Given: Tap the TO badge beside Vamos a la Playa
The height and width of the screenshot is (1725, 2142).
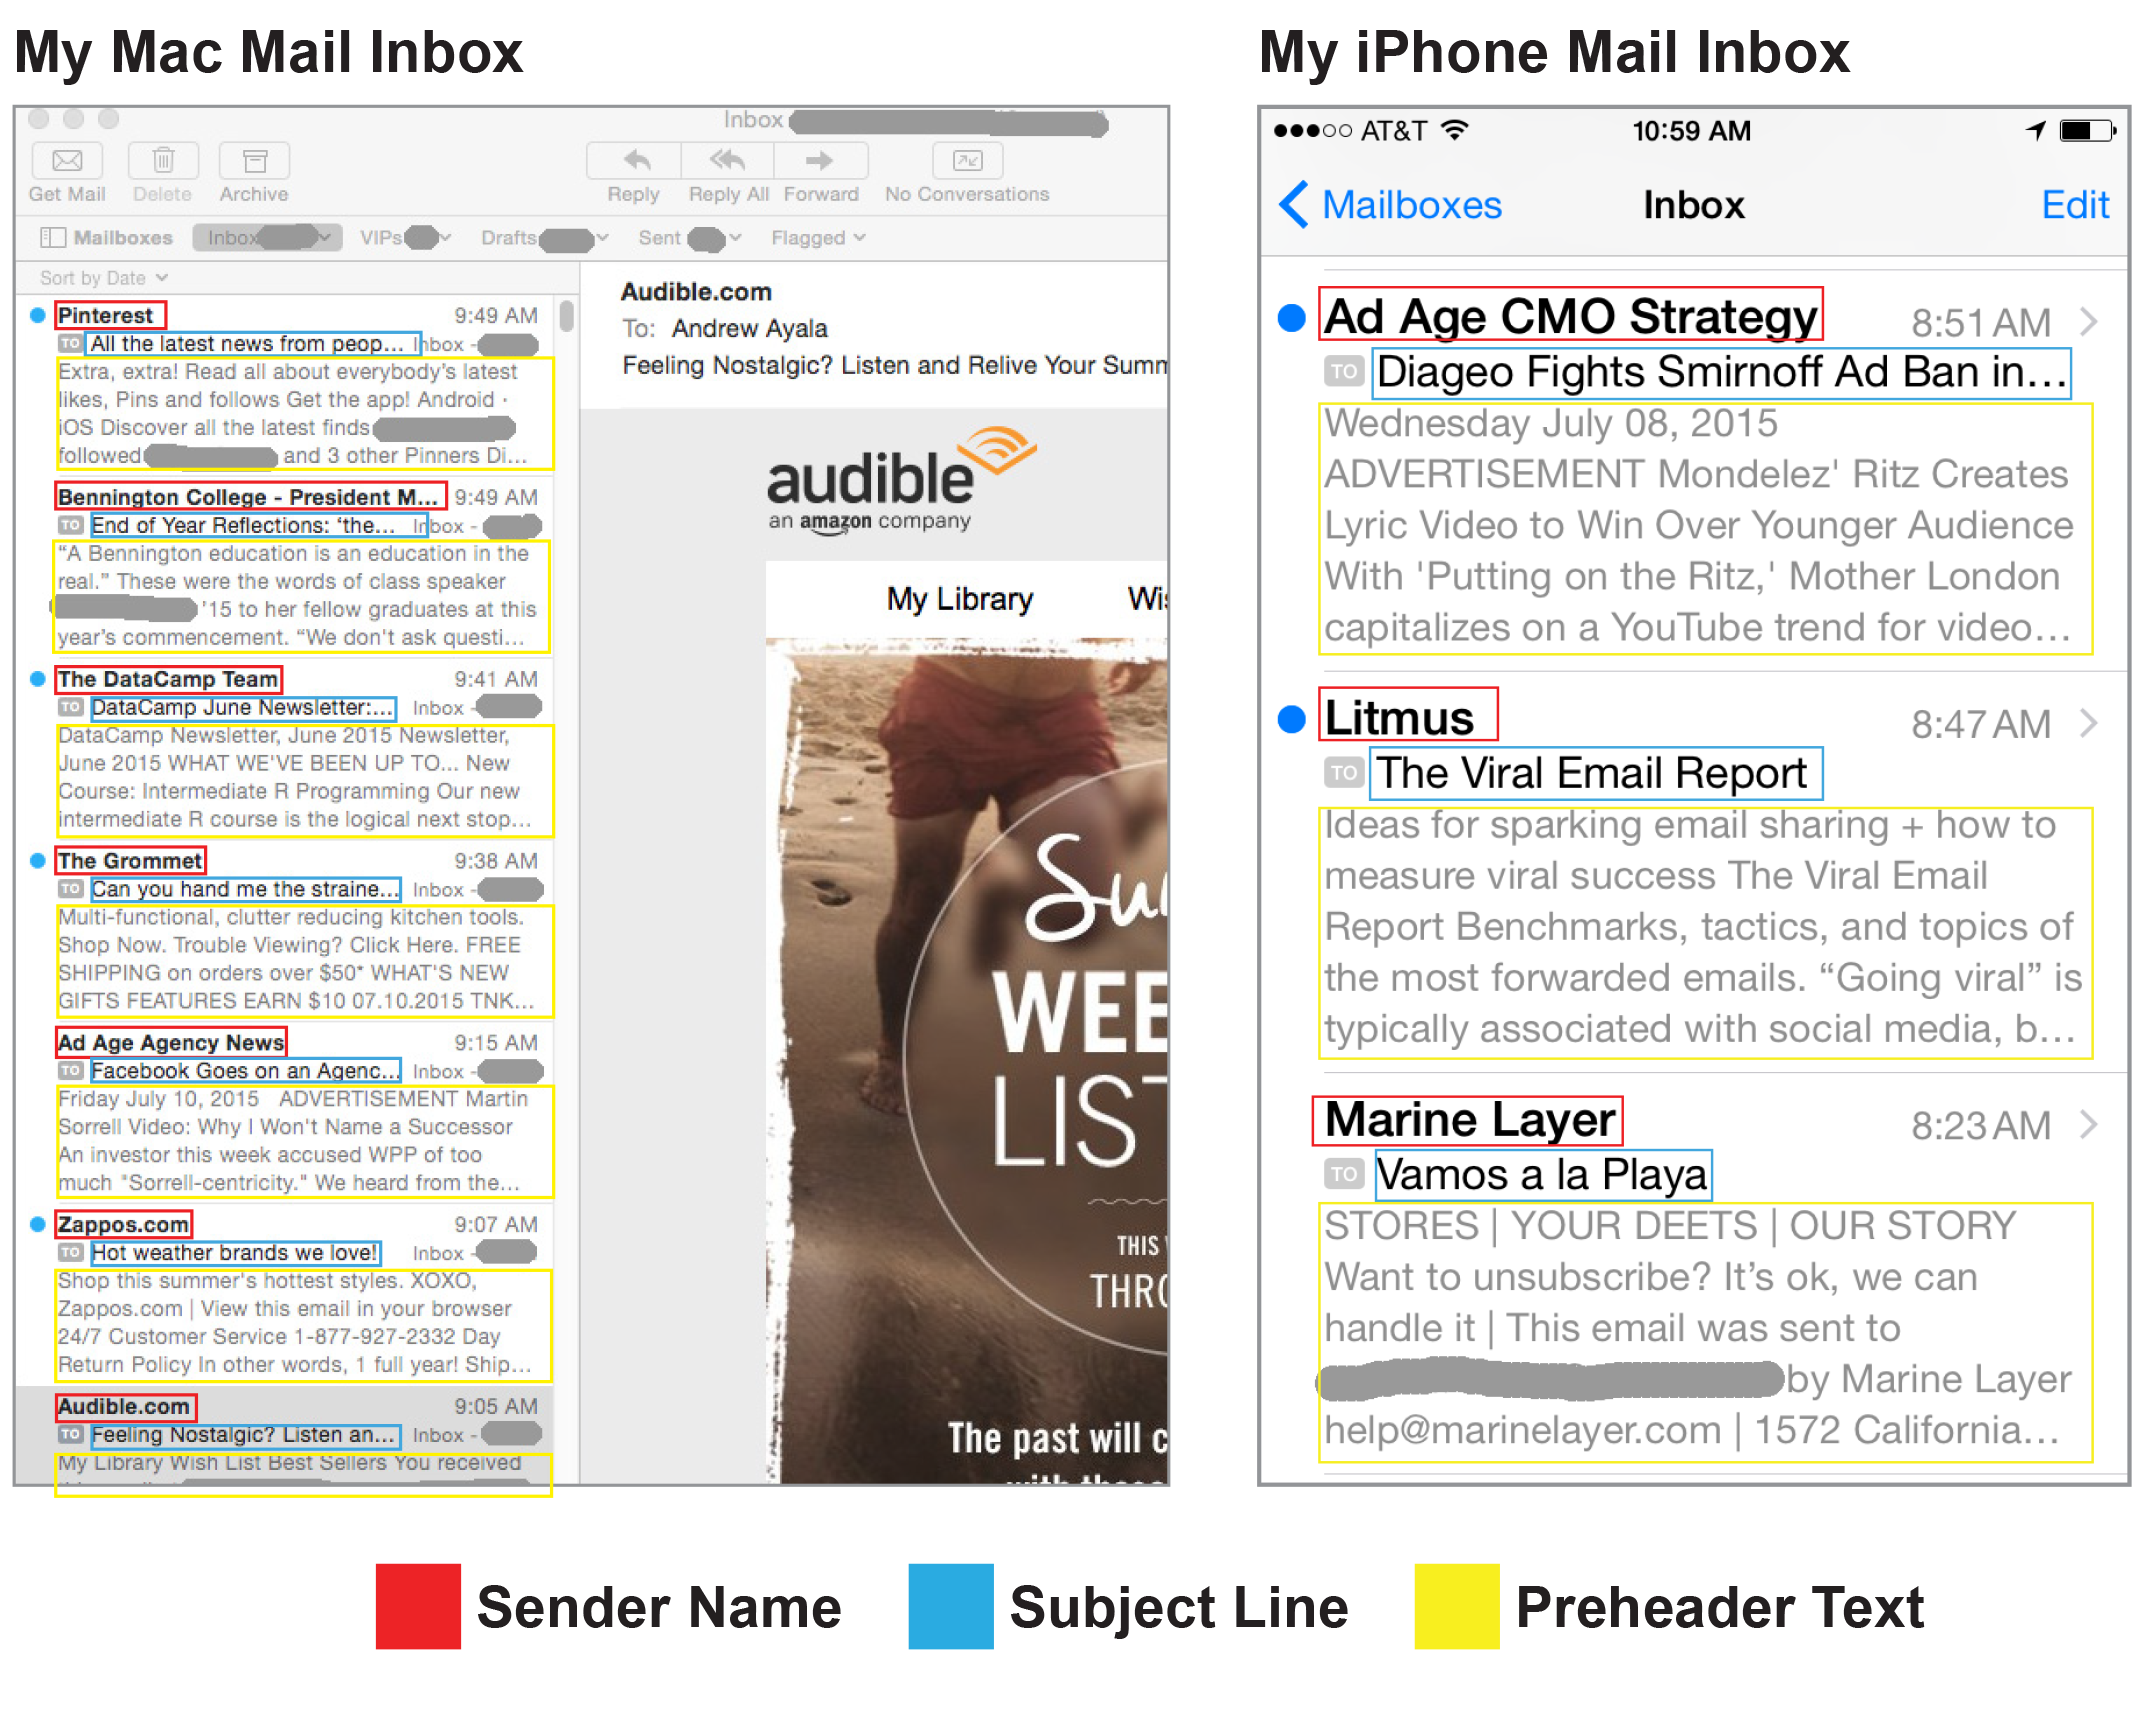Looking at the screenshot, I should (x=1345, y=1175).
